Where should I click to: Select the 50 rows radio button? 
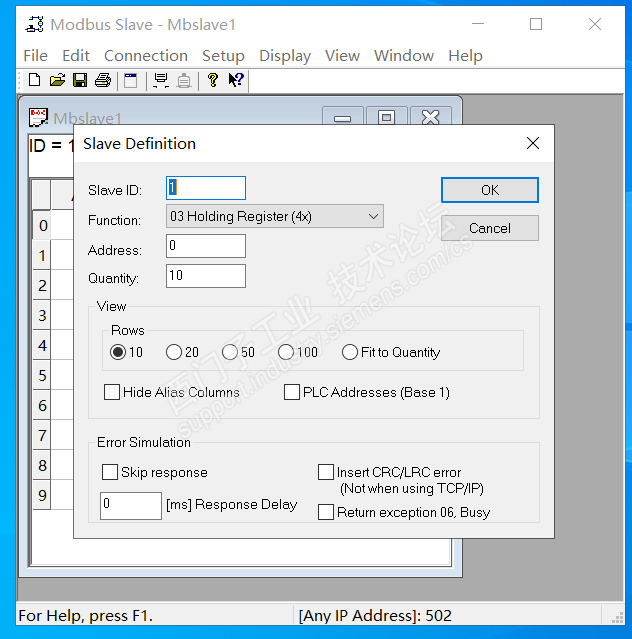point(229,352)
